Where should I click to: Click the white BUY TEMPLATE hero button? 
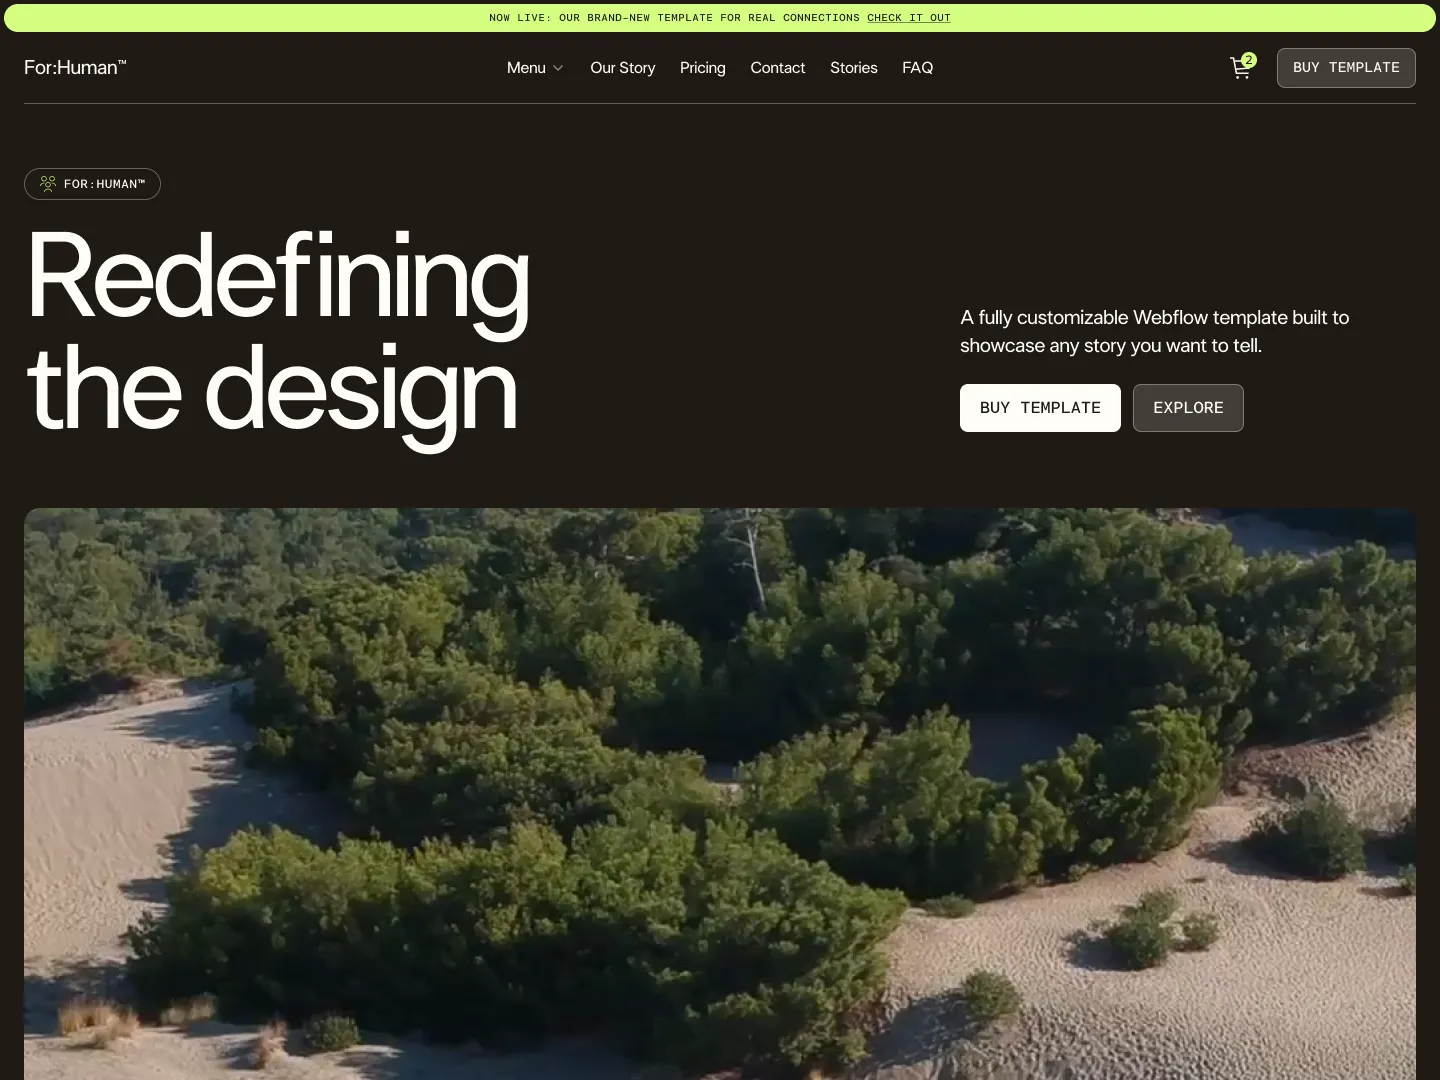(1040, 408)
